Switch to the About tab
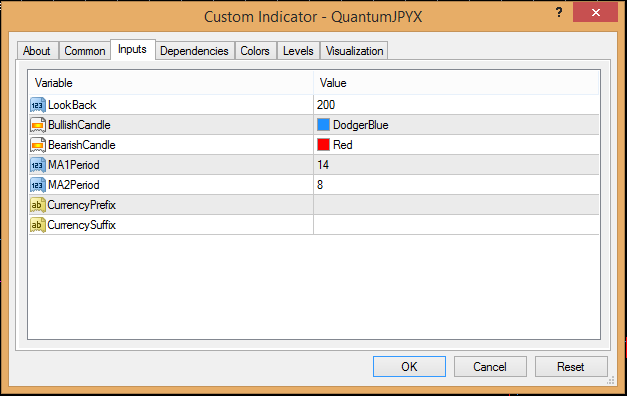The height and width of the screenshot is (396, 627). pyautogui.click(x=37, y=51)
